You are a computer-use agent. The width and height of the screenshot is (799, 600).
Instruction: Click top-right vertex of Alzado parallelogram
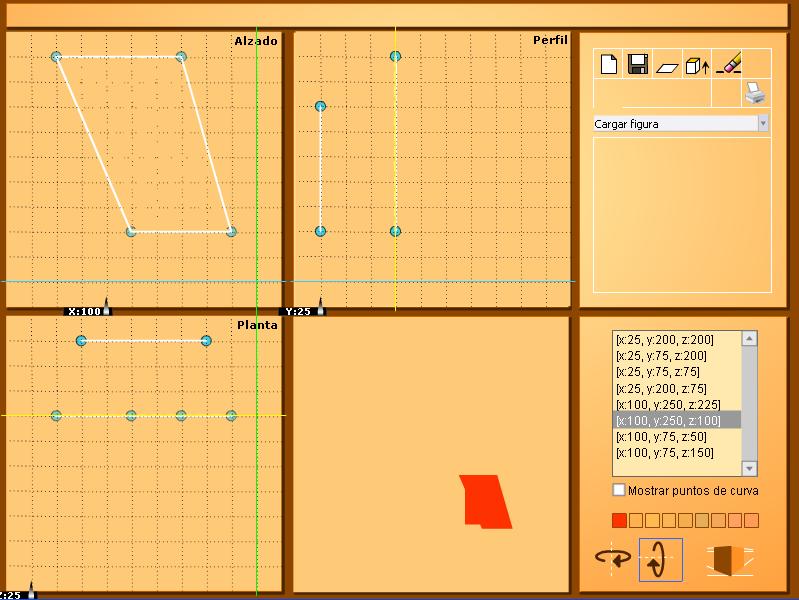181,57
